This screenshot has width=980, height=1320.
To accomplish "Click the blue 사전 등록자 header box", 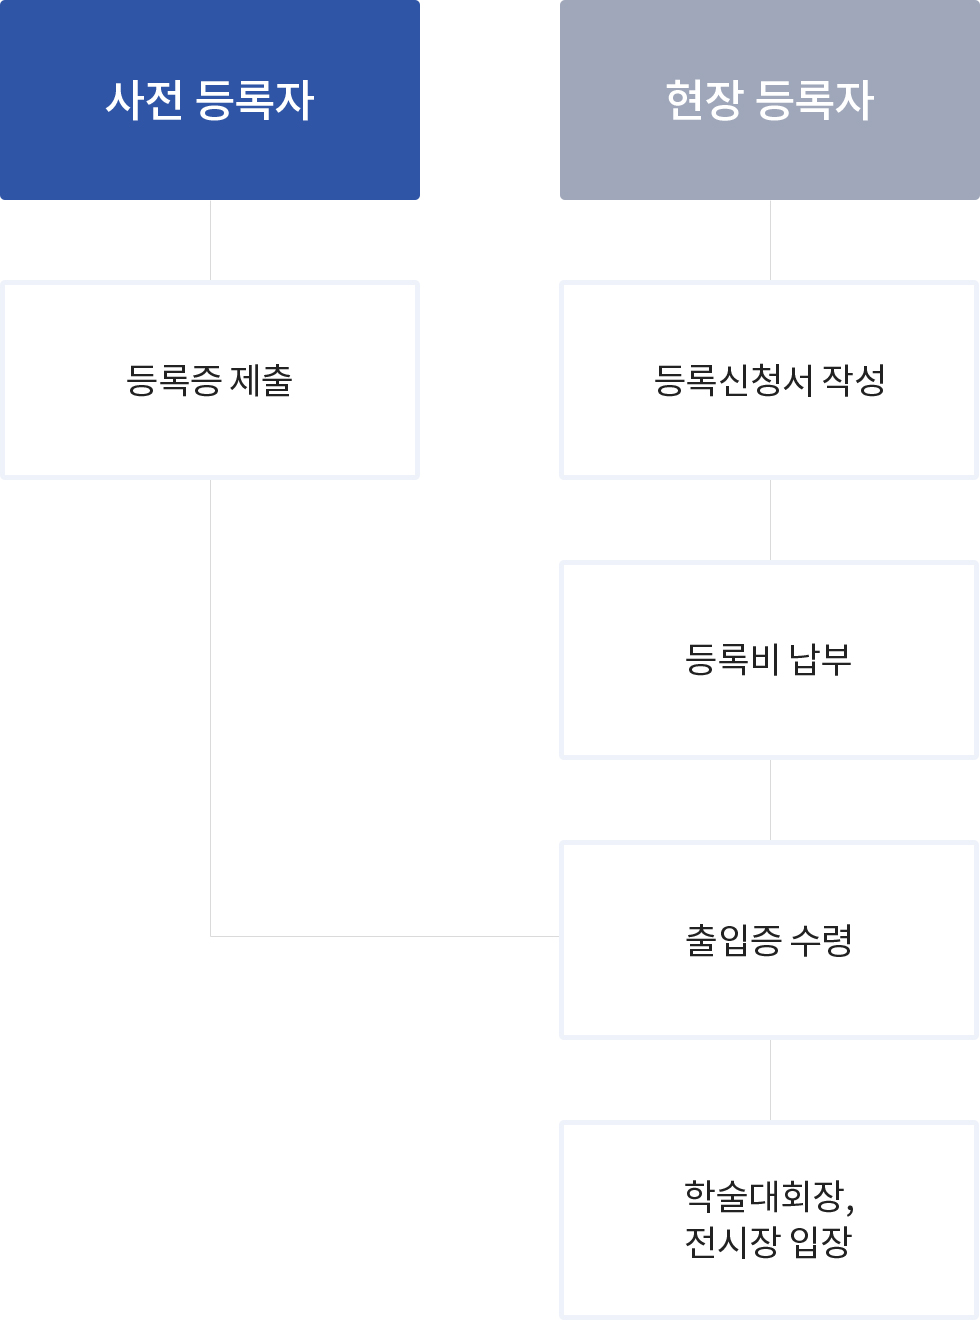I will [210, 100].
